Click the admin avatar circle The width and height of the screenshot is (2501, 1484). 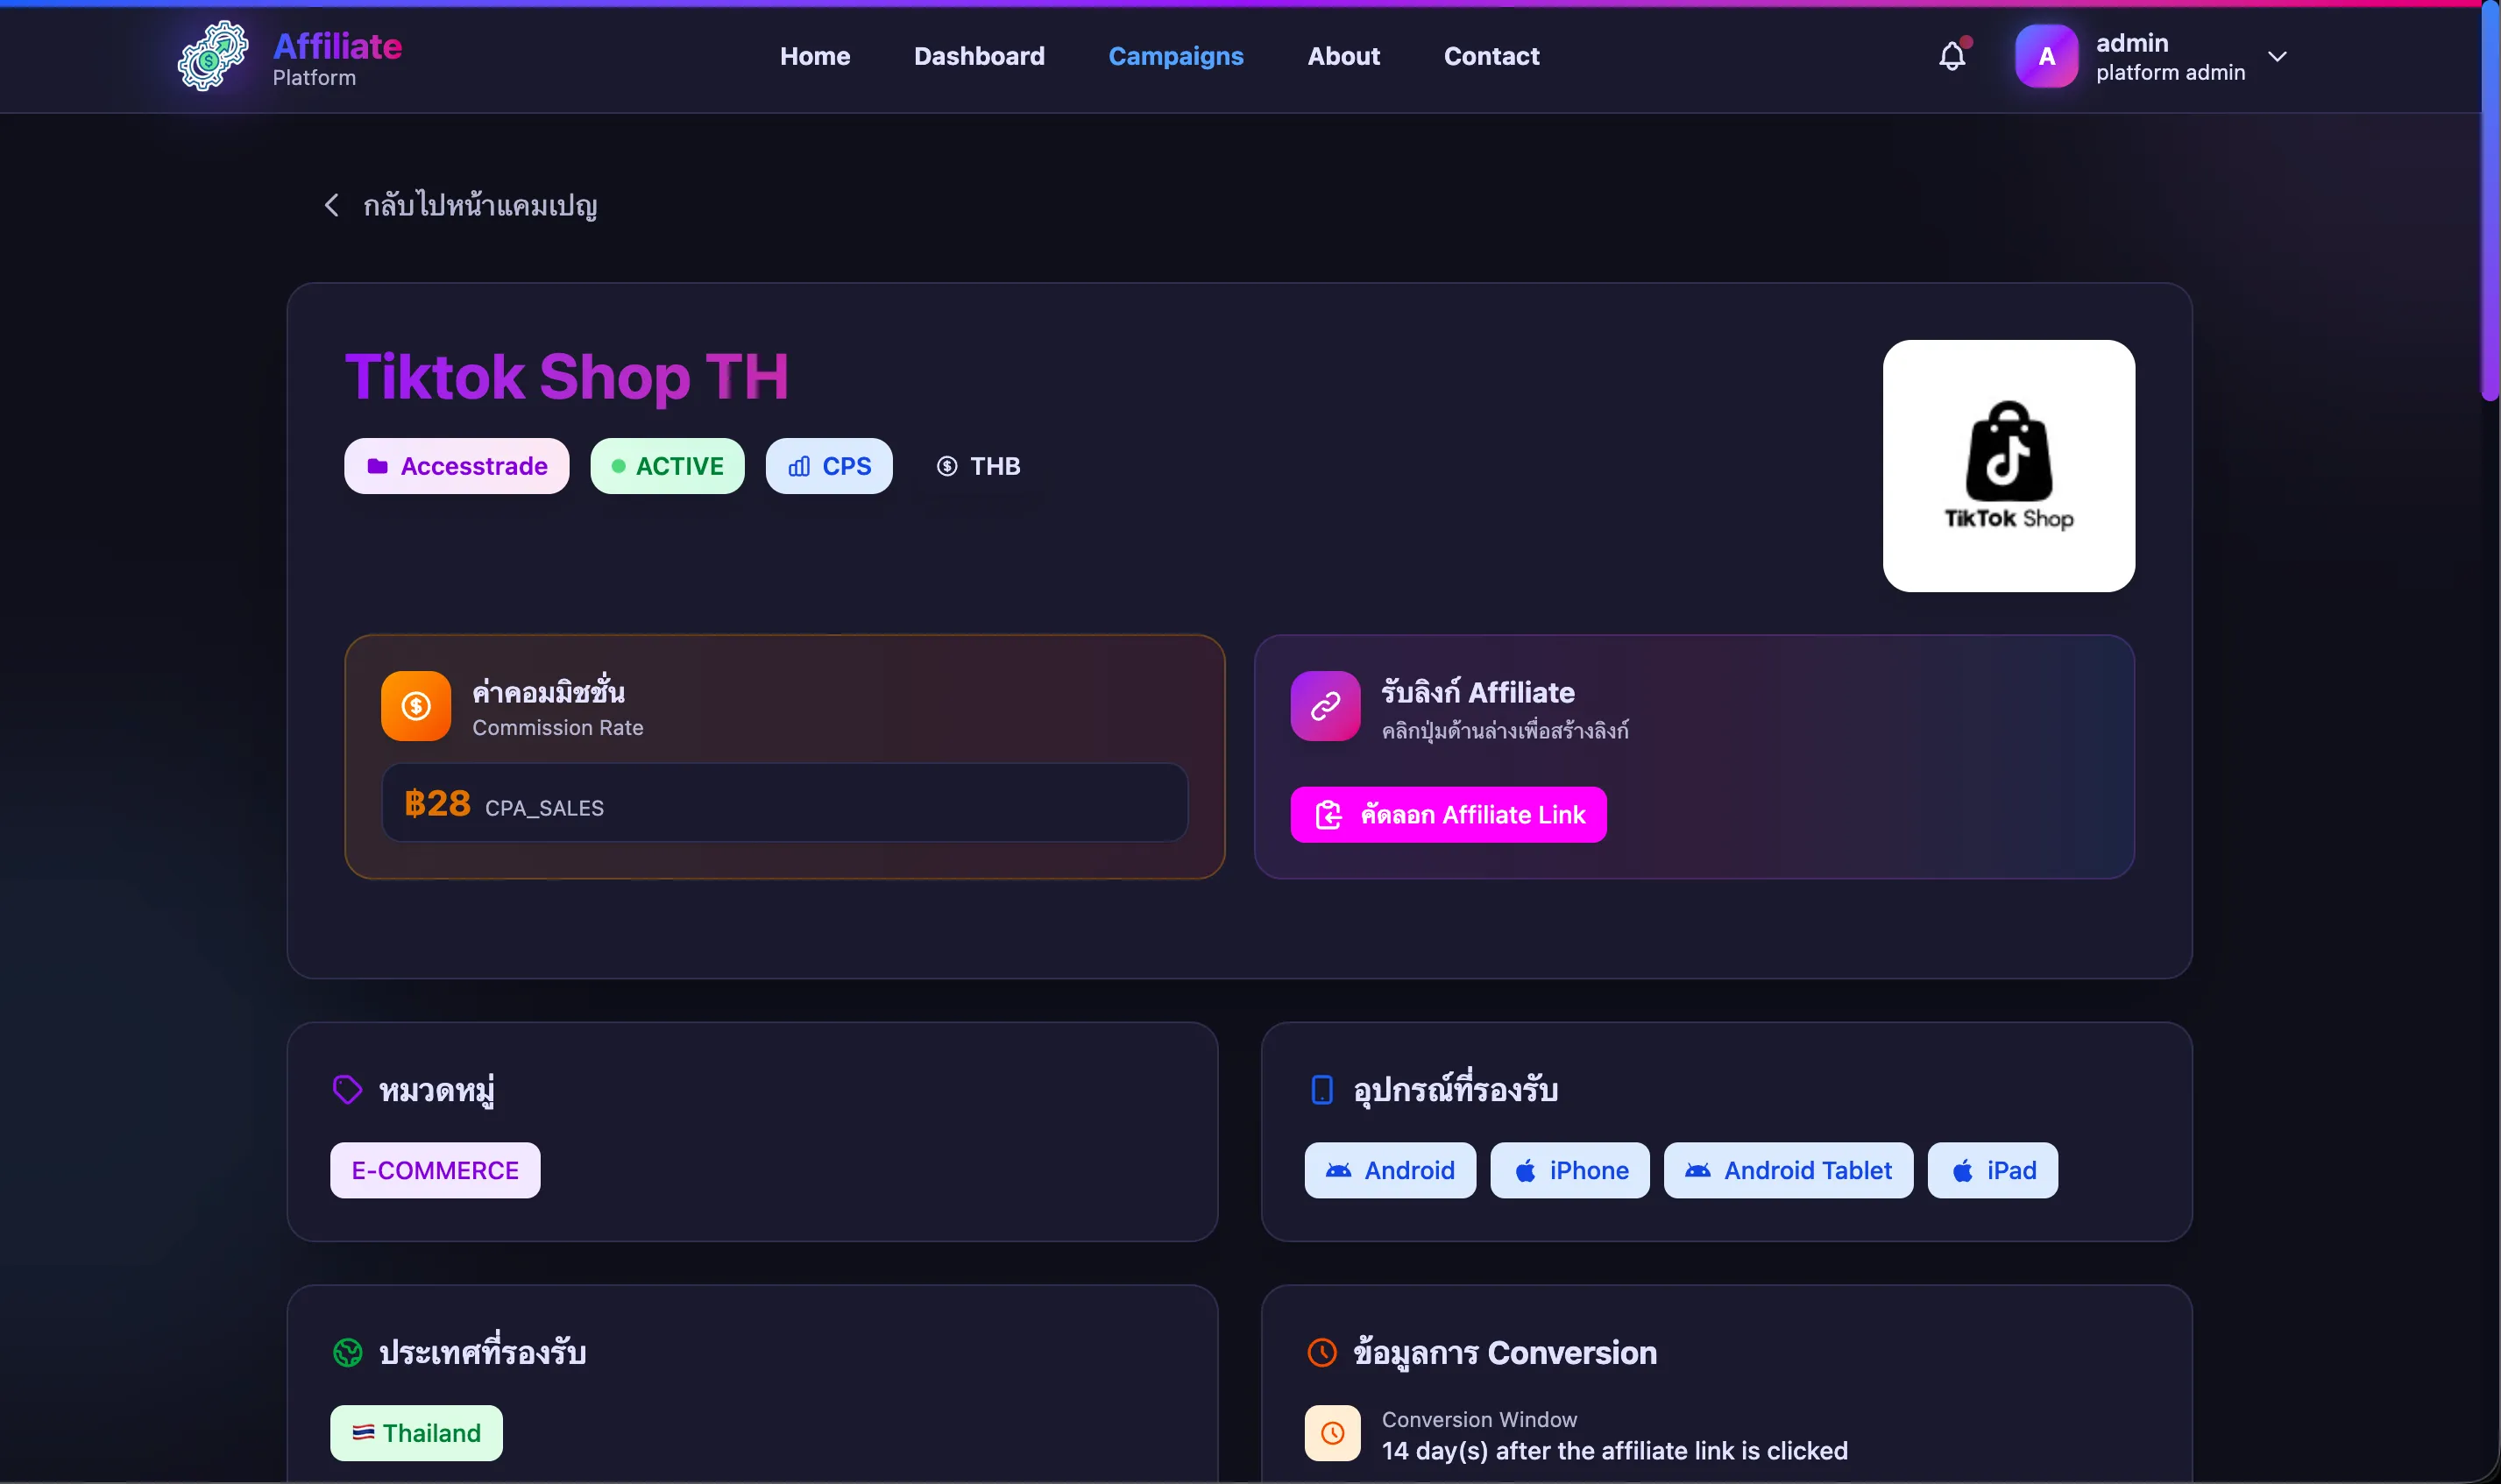pyautogui.click(x=2046, y=57)
